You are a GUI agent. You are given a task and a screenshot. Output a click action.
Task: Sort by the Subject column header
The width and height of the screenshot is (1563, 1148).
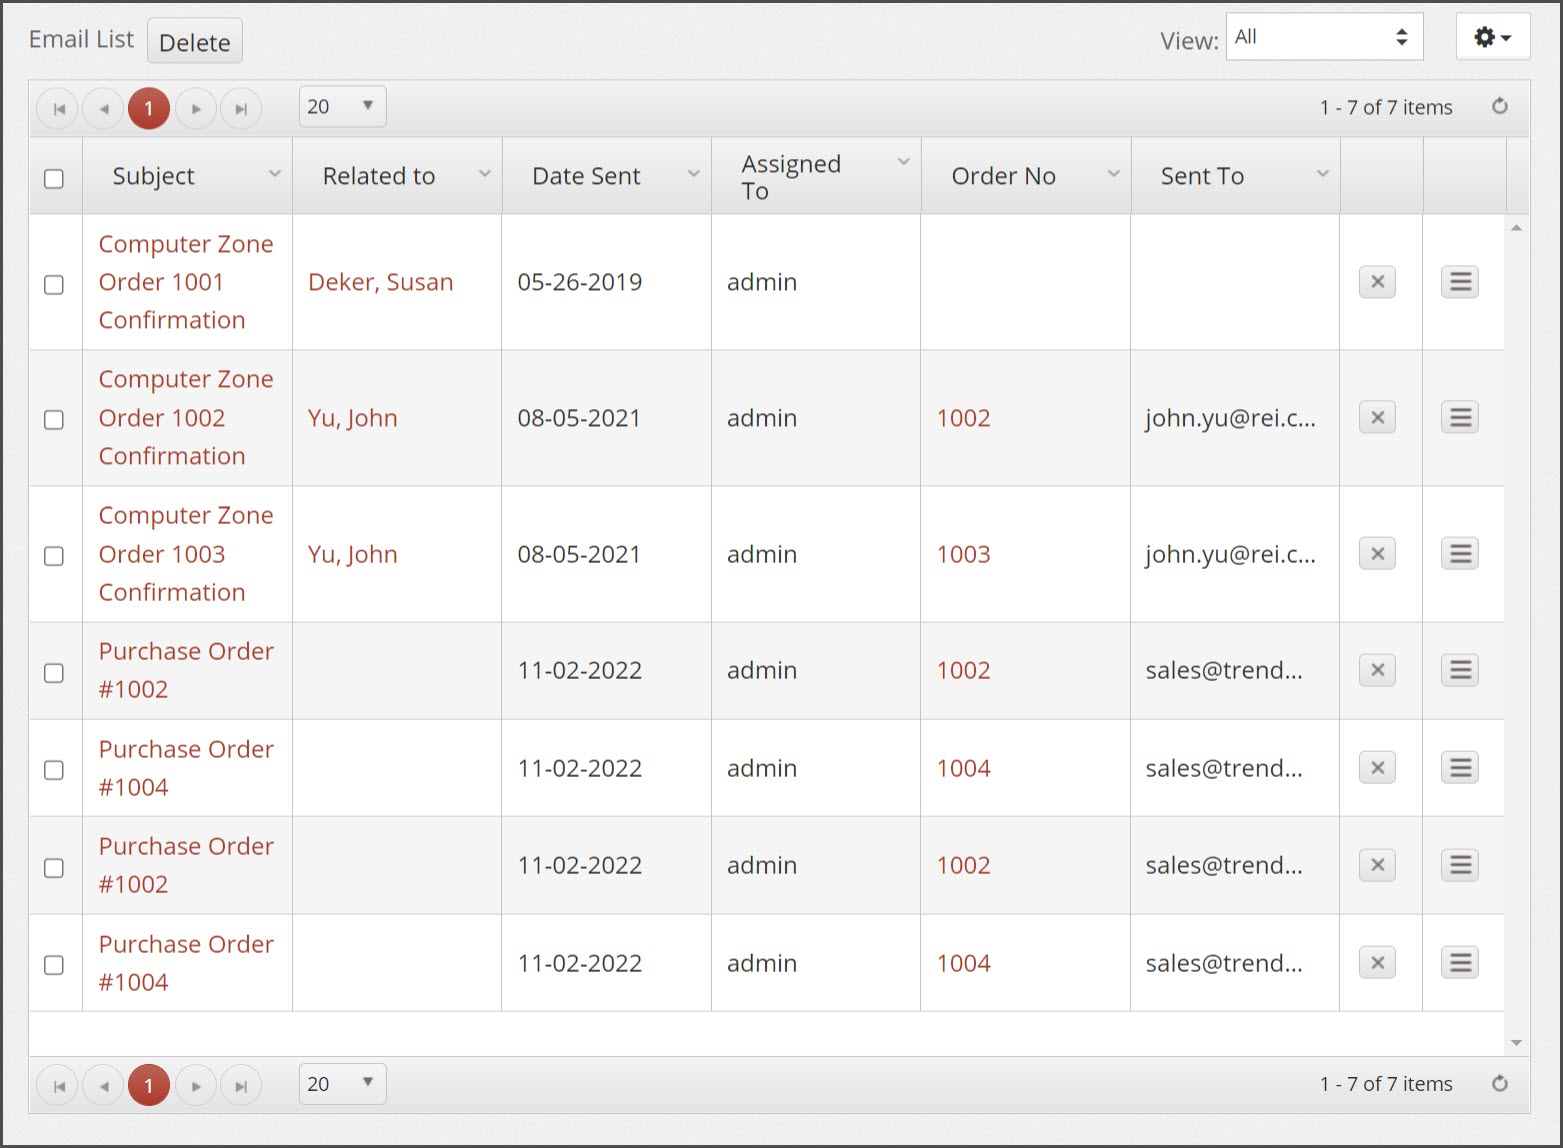[x=153, y=176]
